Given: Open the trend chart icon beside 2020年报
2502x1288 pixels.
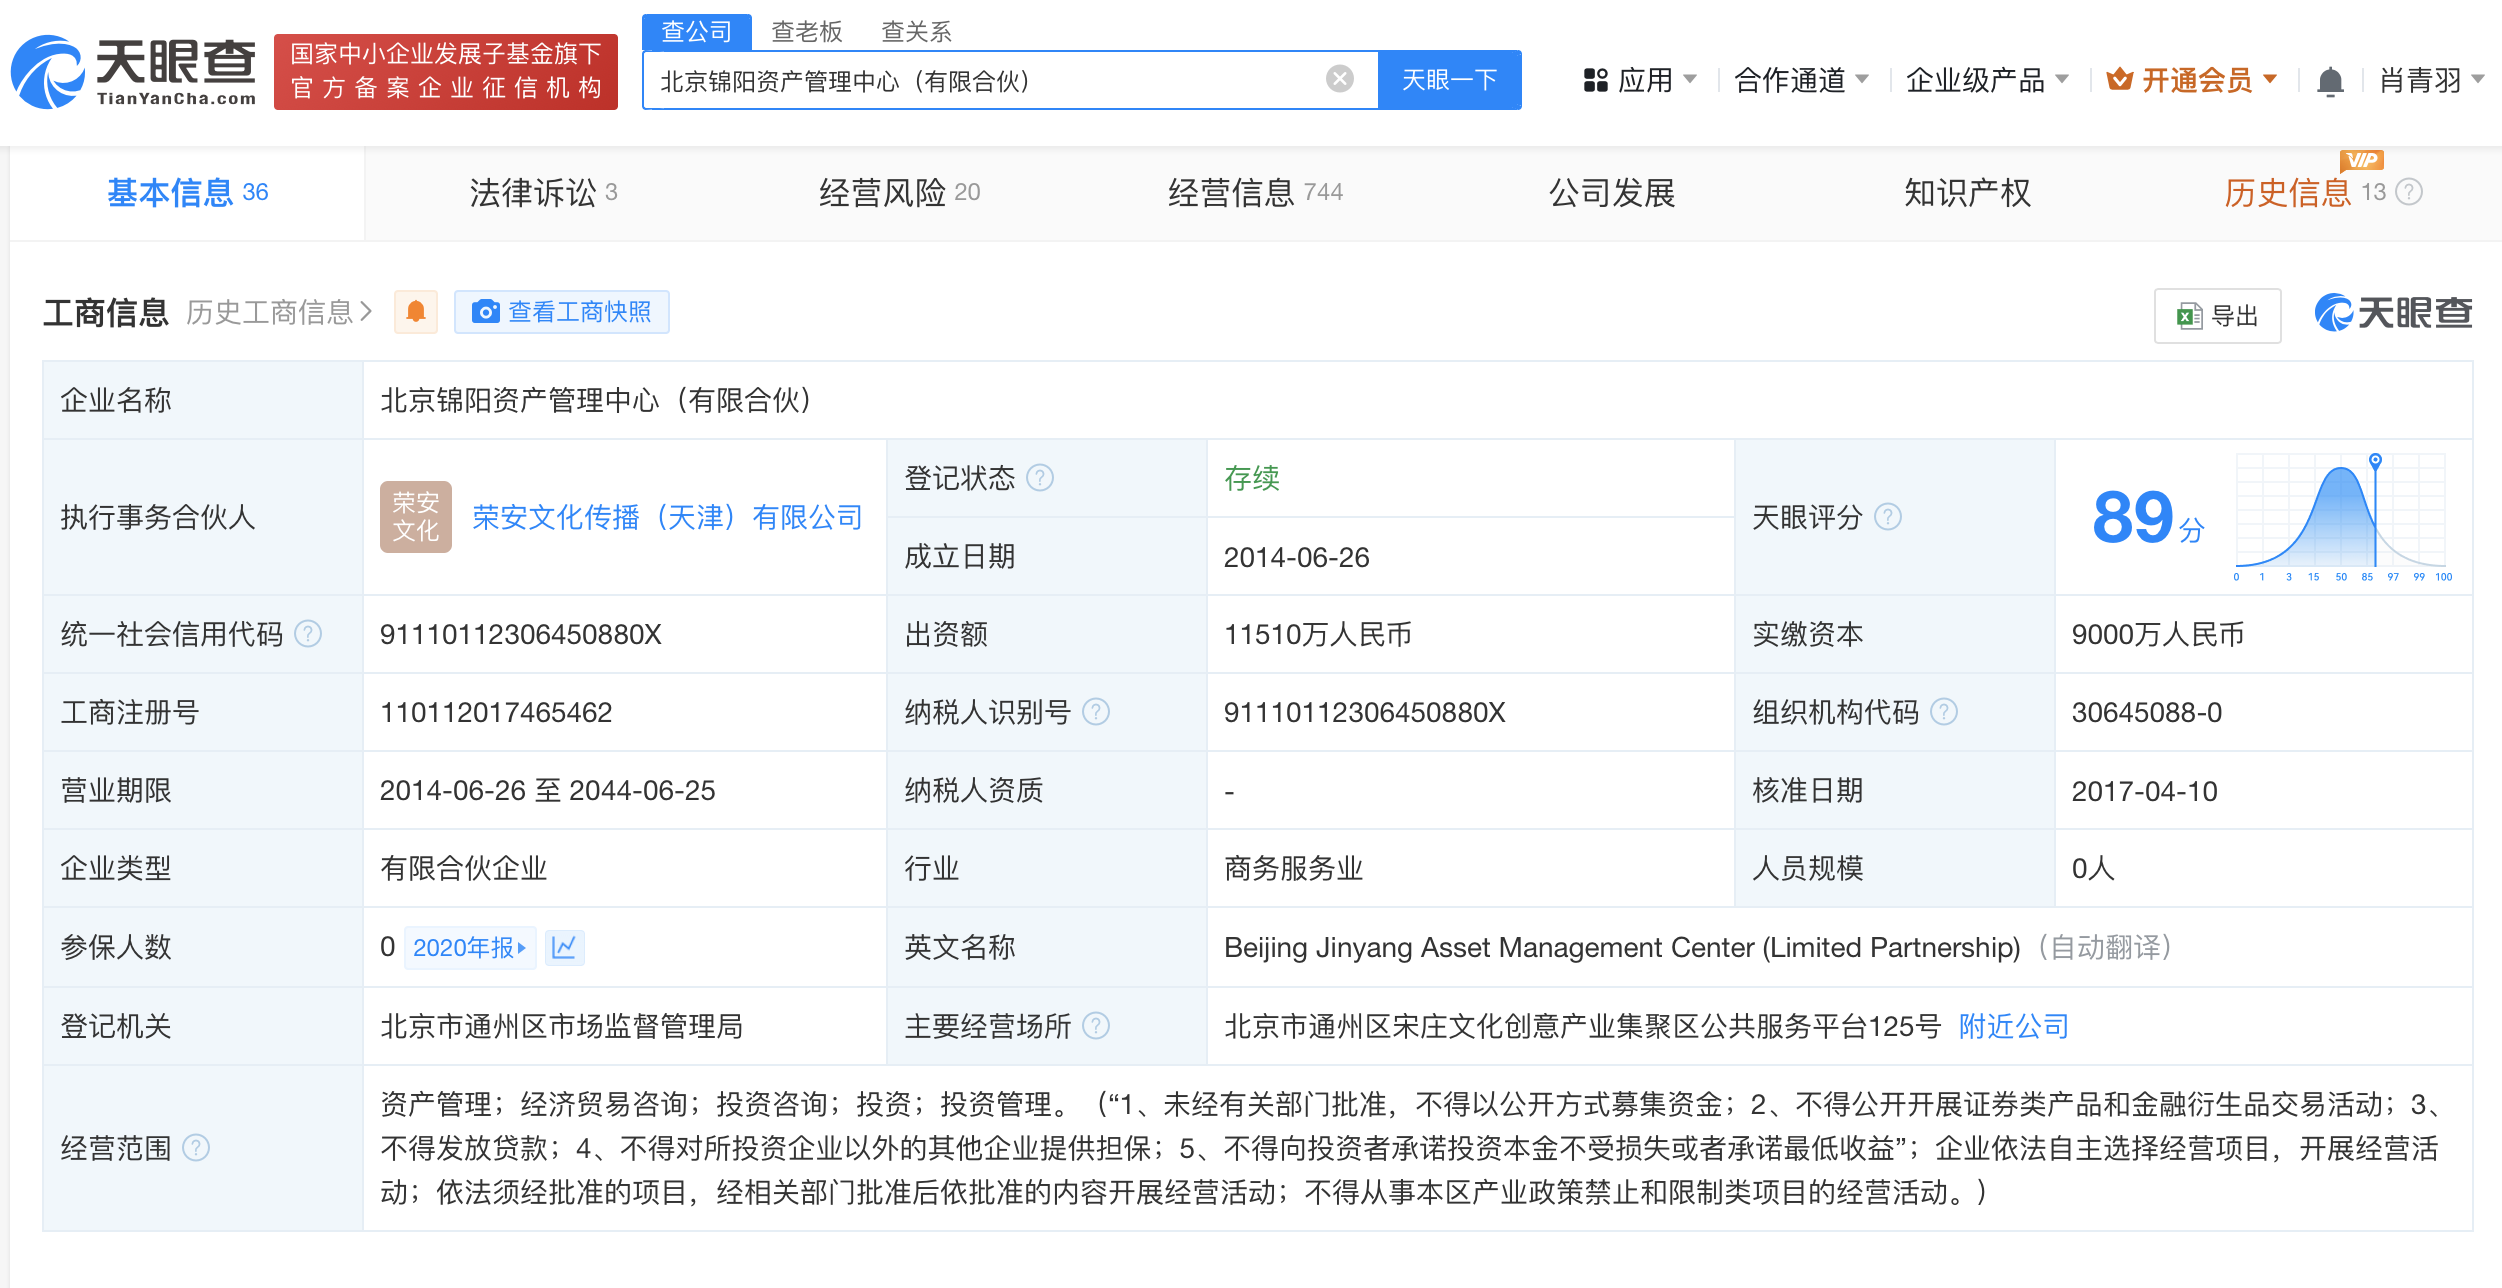Looking at the screenshot, I should (x=564, y=947).
